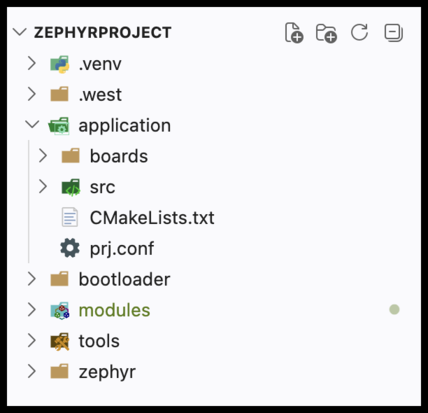Collapse all folders in the explorer
Viewport: 428px width, 413px height.
coord(393,33)
